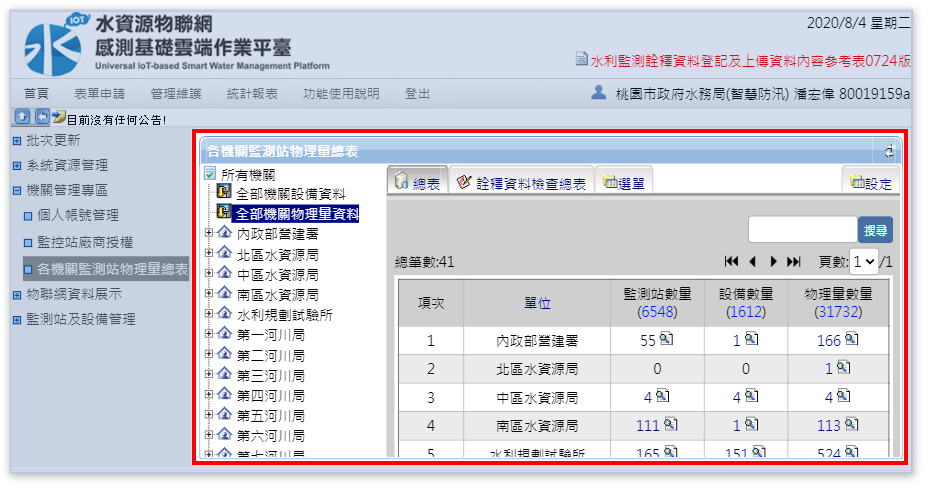Select 第三河川局 in tree

271,375
